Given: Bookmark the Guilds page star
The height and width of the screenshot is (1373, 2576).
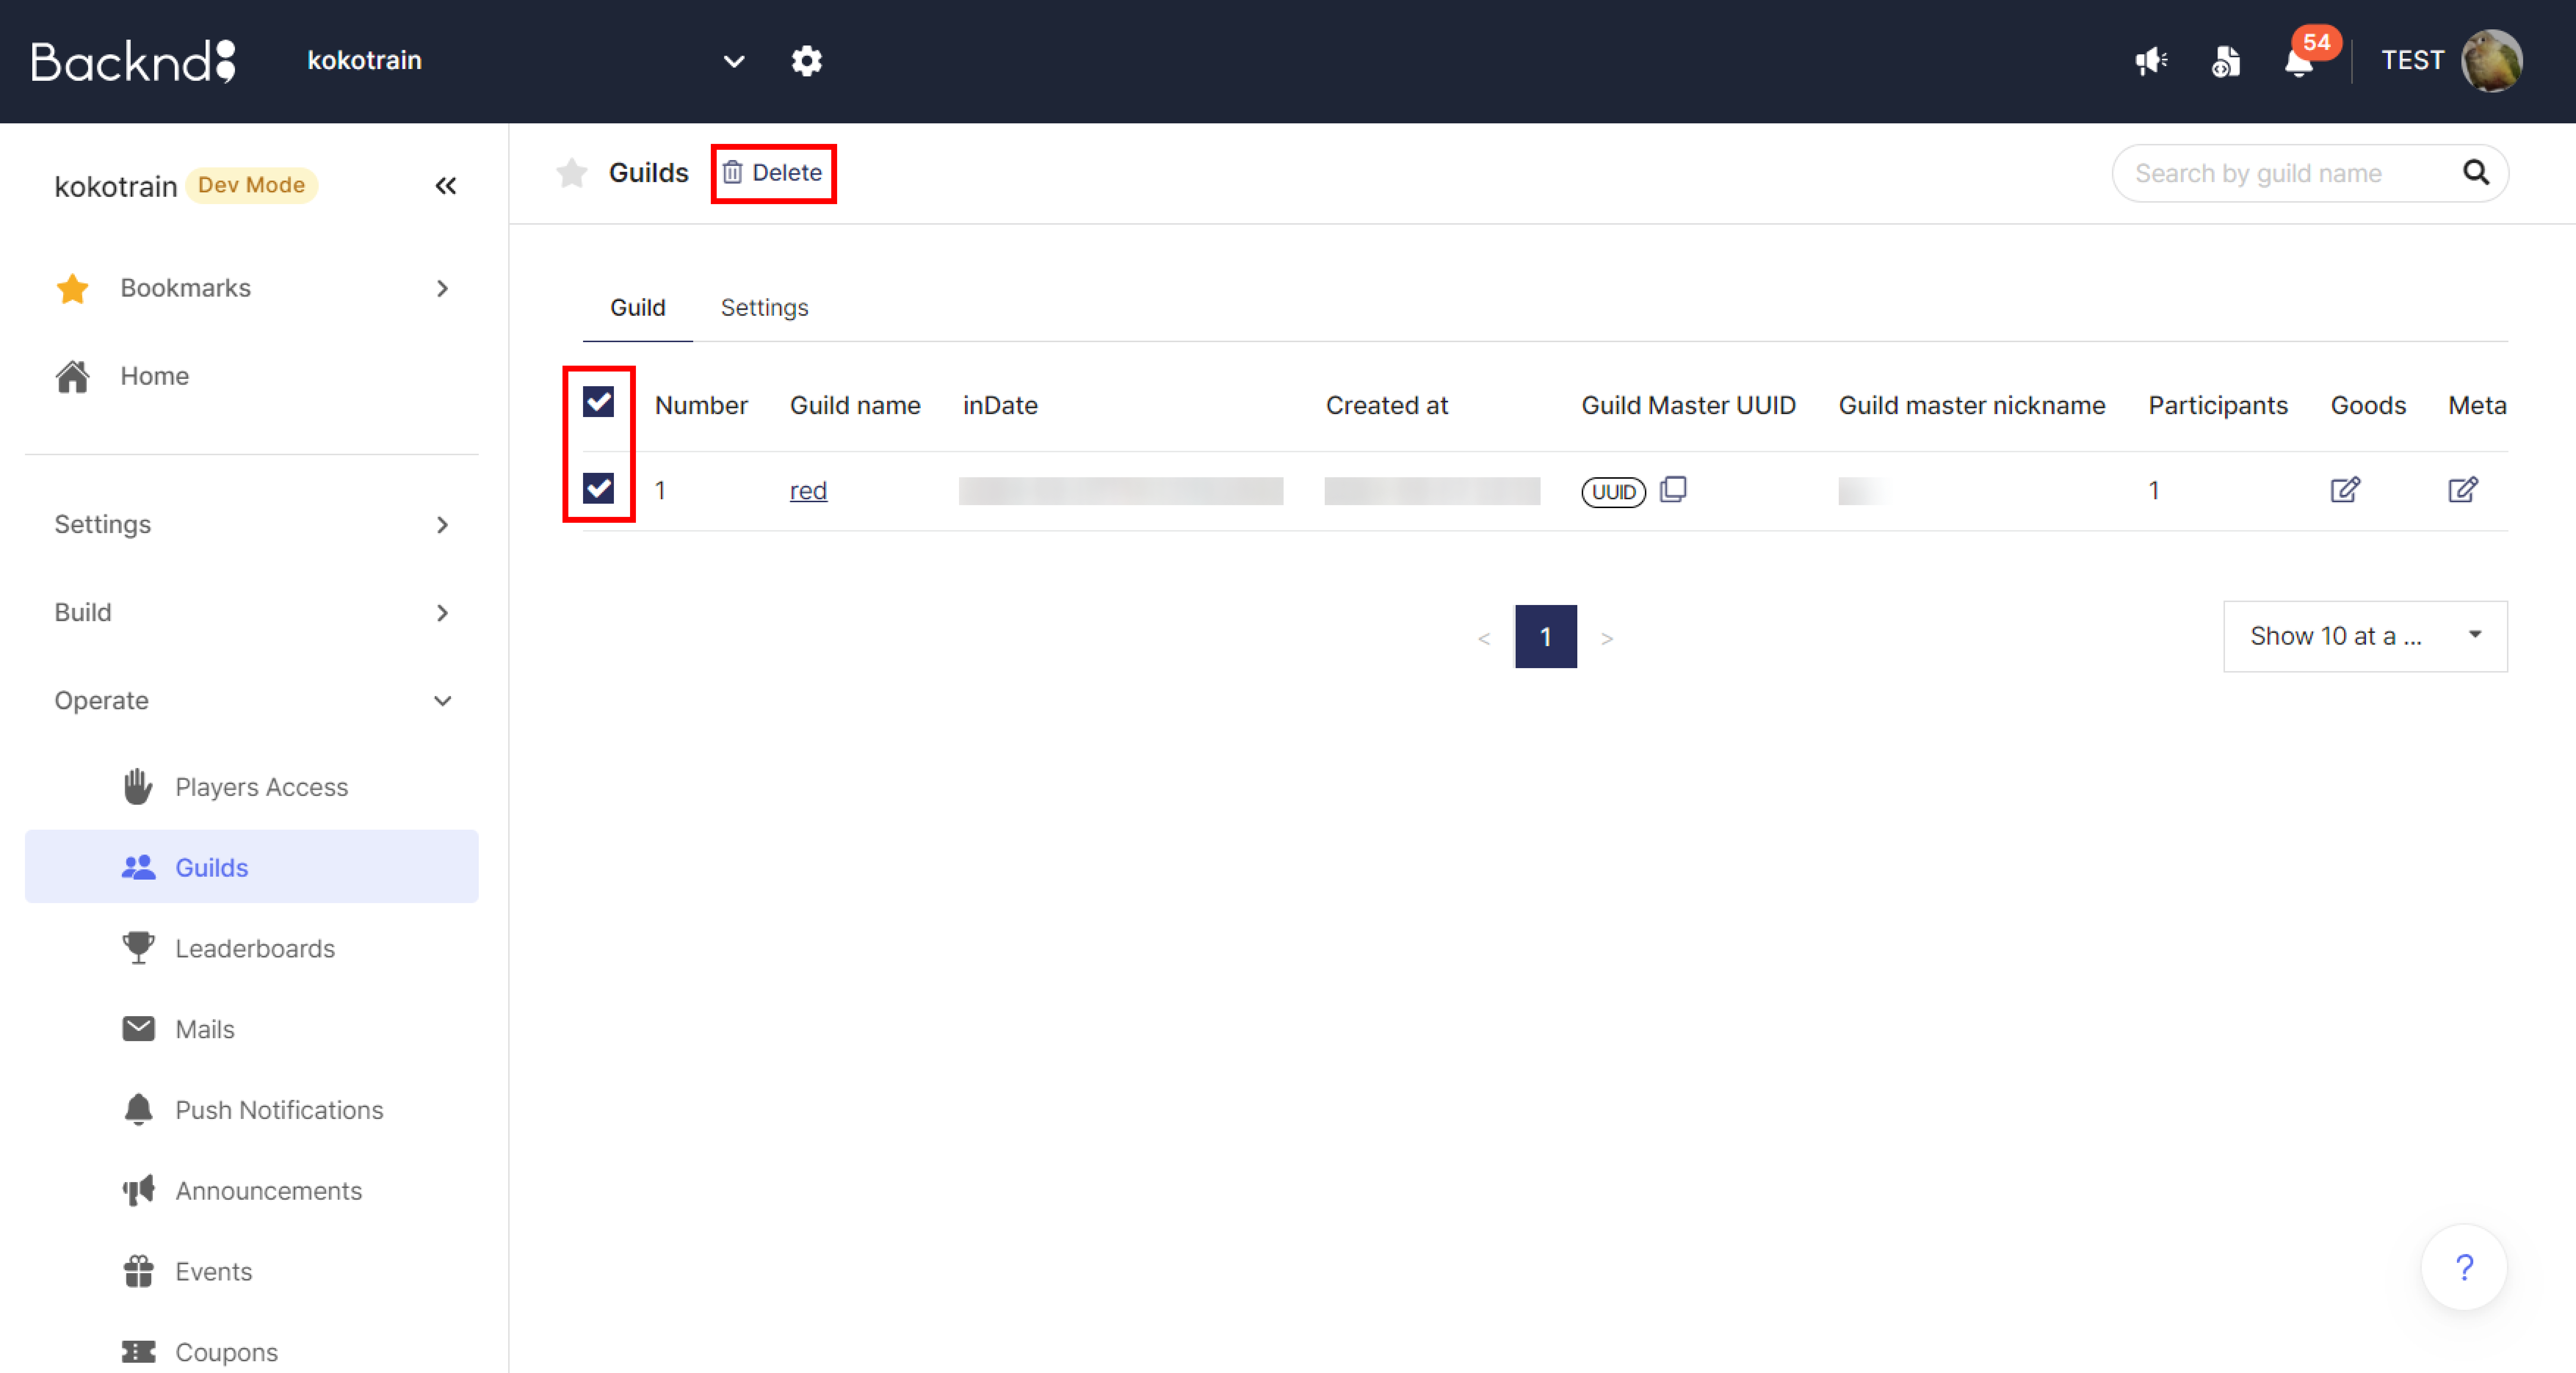Looking at the screenshot, I should coord(572,173).
